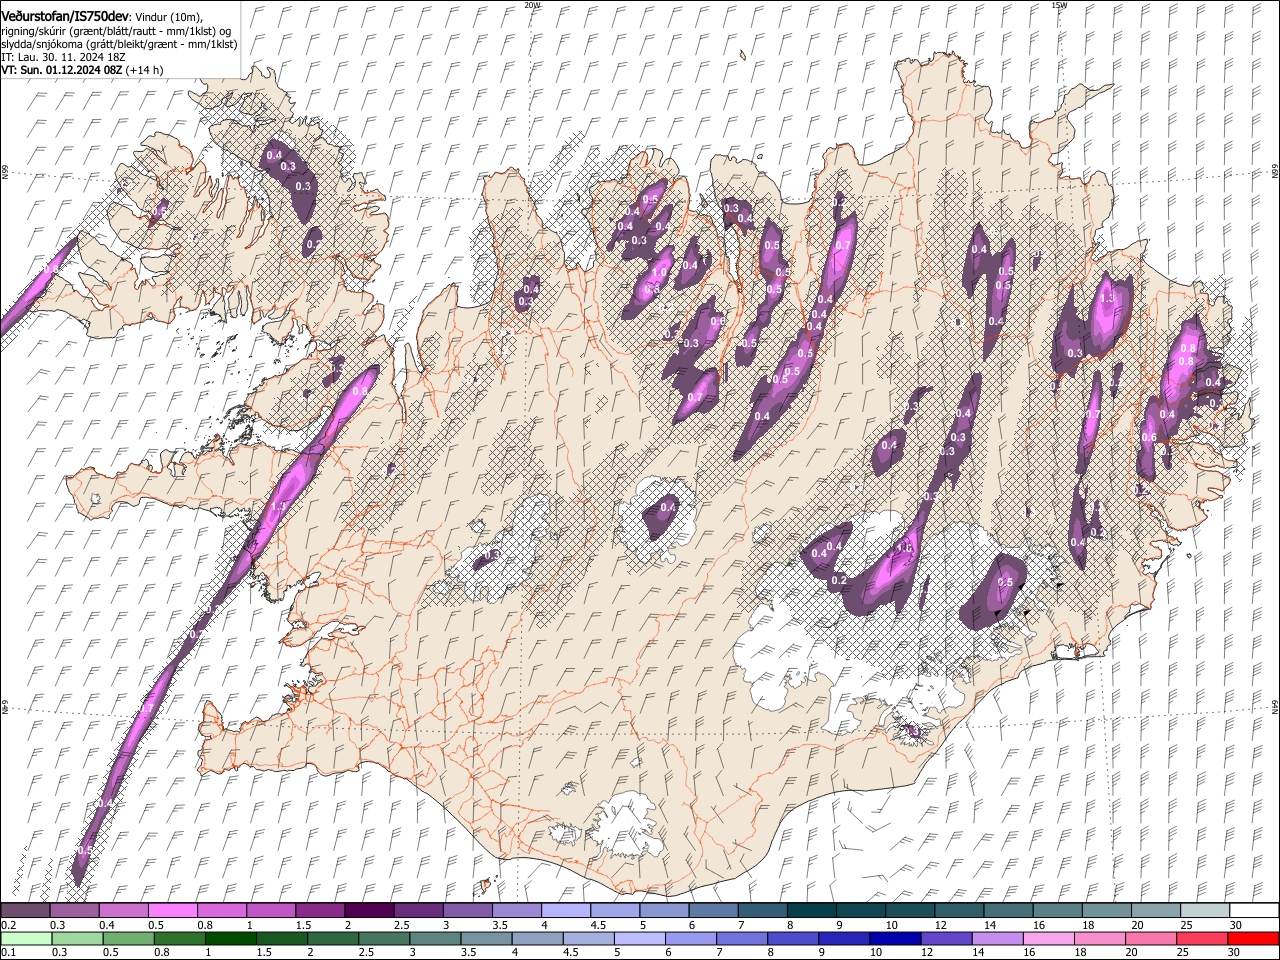Click the lower legend swatch between 25 and 30
Image resolution: width=1280 pixels, height=960 pixels.
[1201, 939]
